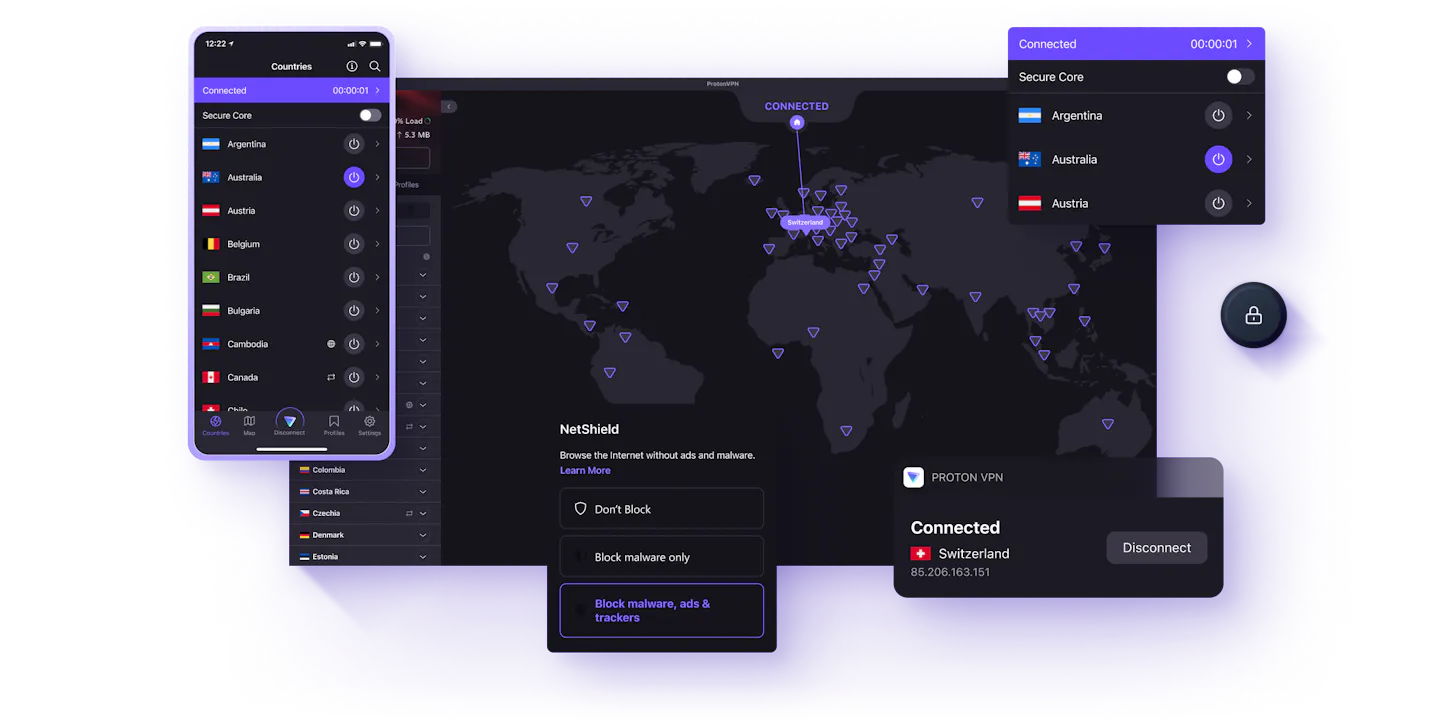Click the Argentina flag in the top-right panel
The width and height of the screenshot is (1446, 723).
pyautogui.click(x=1029, y=115)
